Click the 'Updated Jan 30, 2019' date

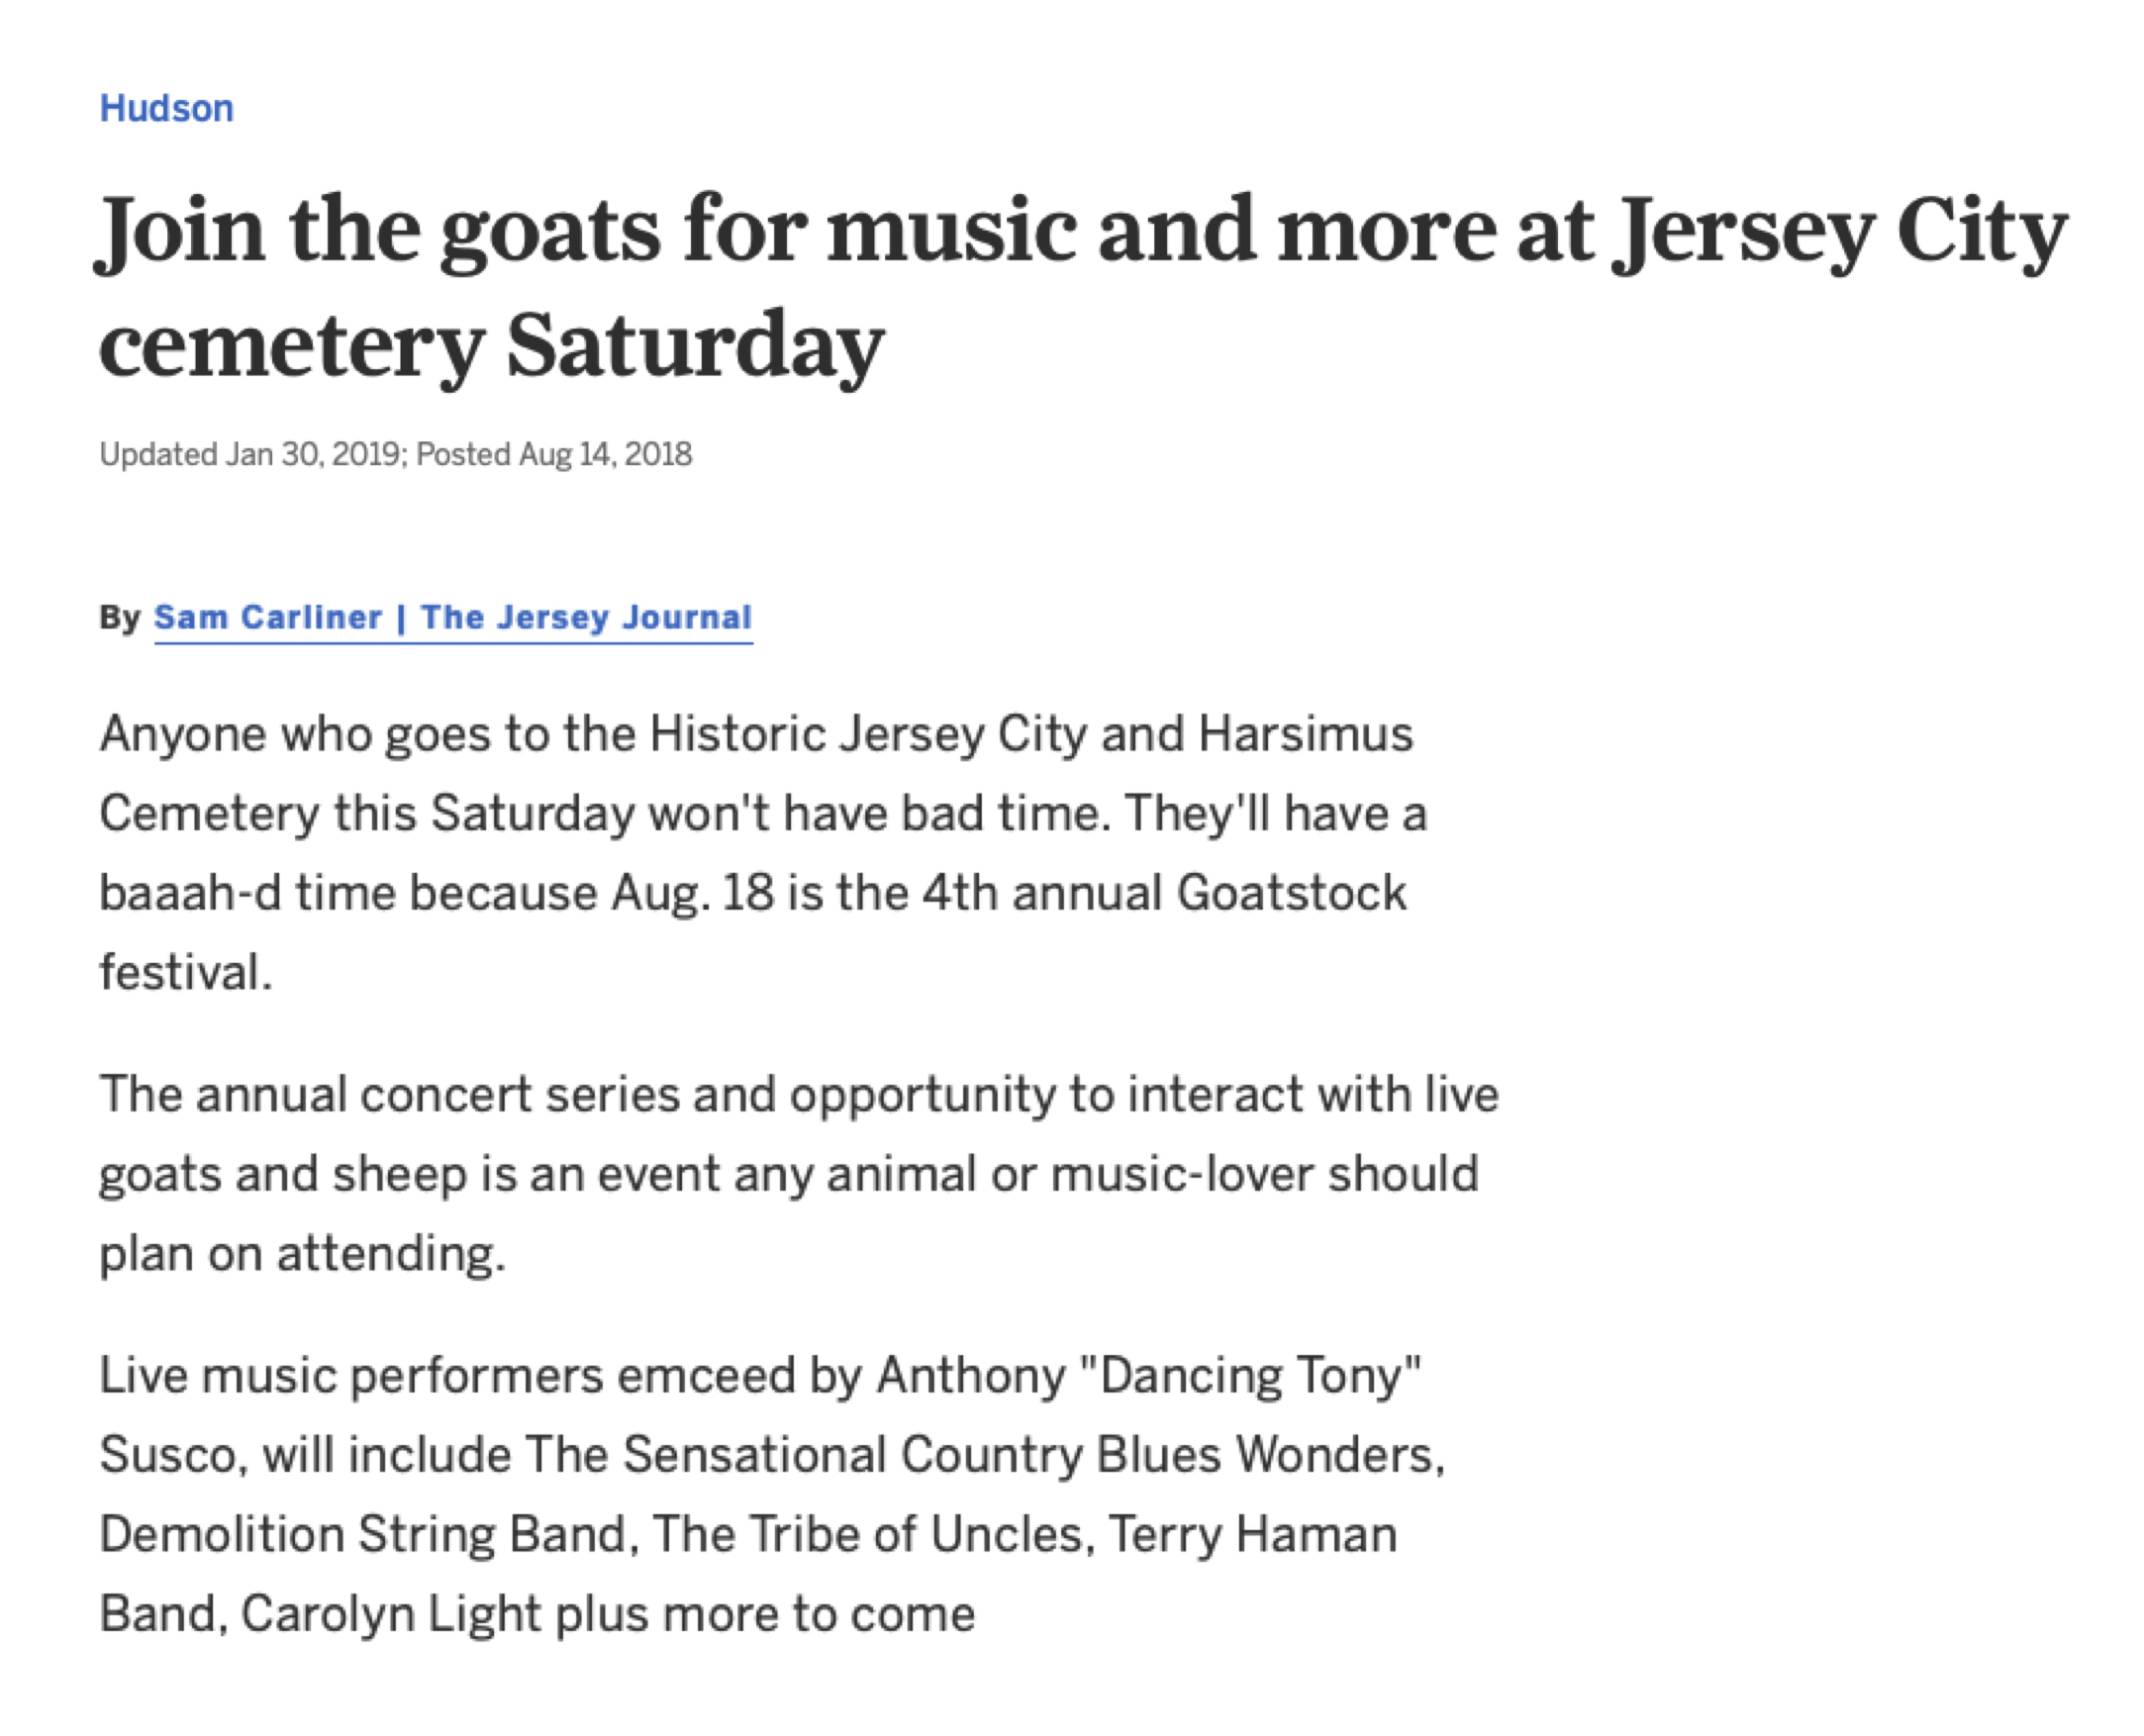coord(250,455)
